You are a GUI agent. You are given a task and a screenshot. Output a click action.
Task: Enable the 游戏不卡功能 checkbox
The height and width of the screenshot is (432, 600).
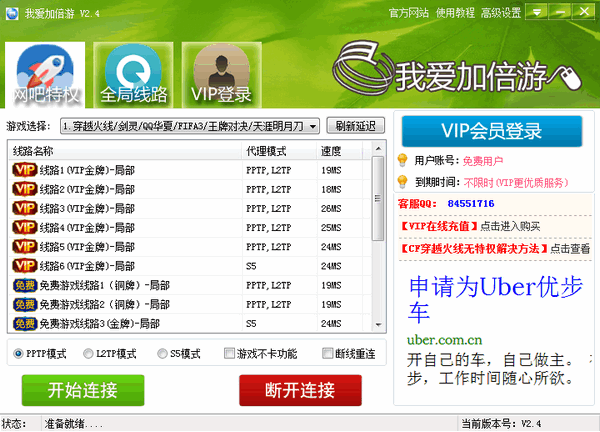point(229,354)
